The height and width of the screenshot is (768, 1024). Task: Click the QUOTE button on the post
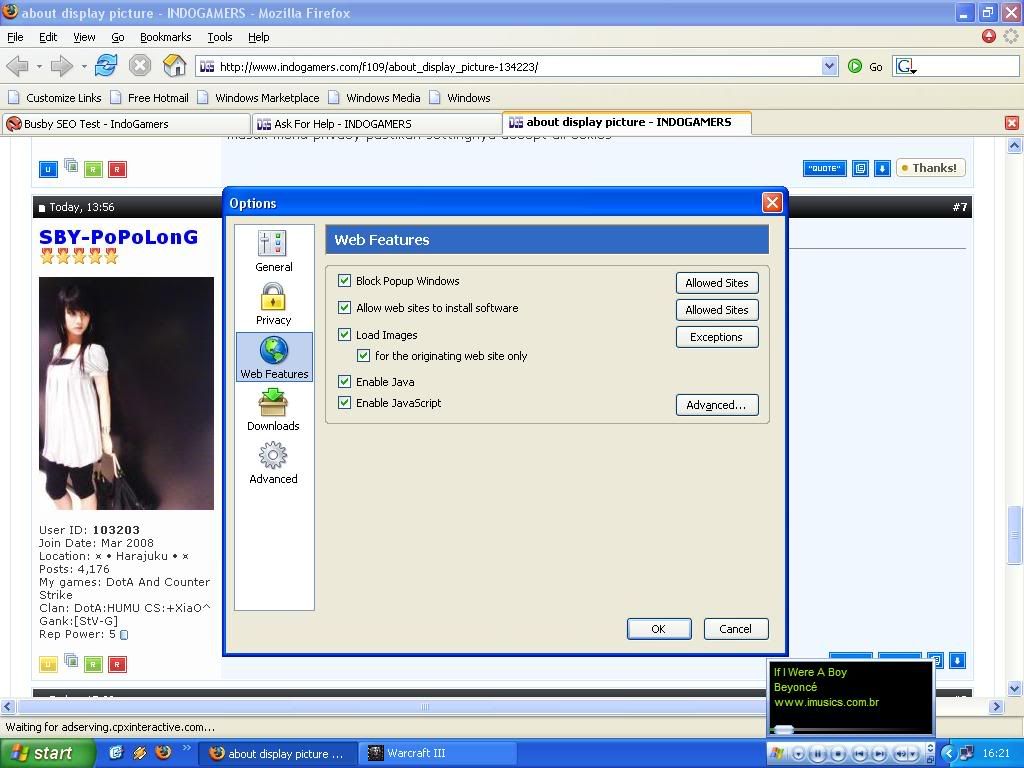click(x=824, y=168)
